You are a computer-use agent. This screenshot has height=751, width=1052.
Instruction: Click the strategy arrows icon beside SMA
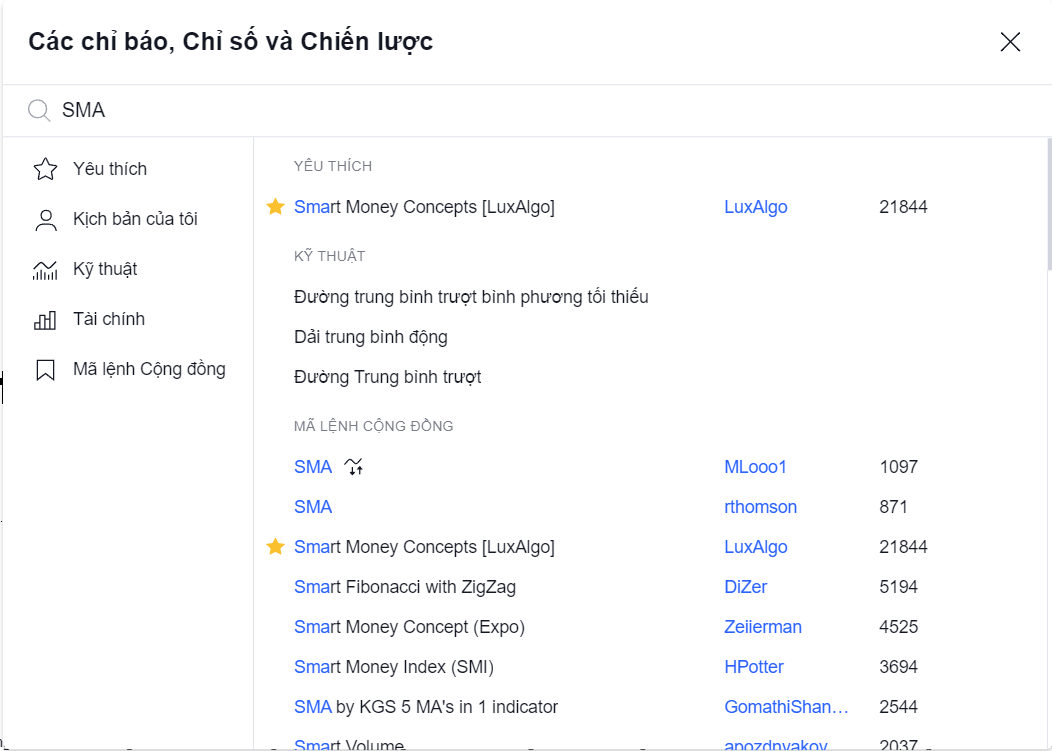pos(354,466)
